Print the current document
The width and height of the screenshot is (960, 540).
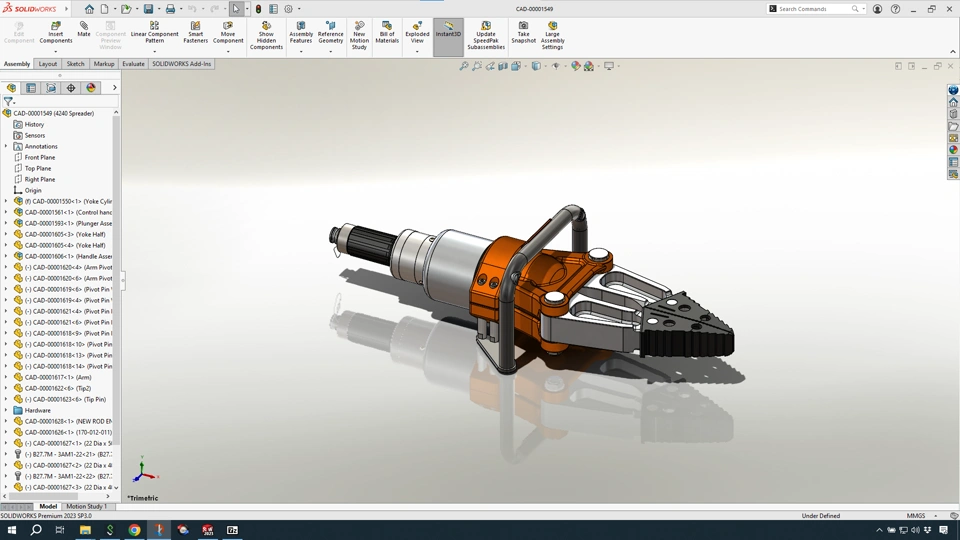click(x=170, y=9)
